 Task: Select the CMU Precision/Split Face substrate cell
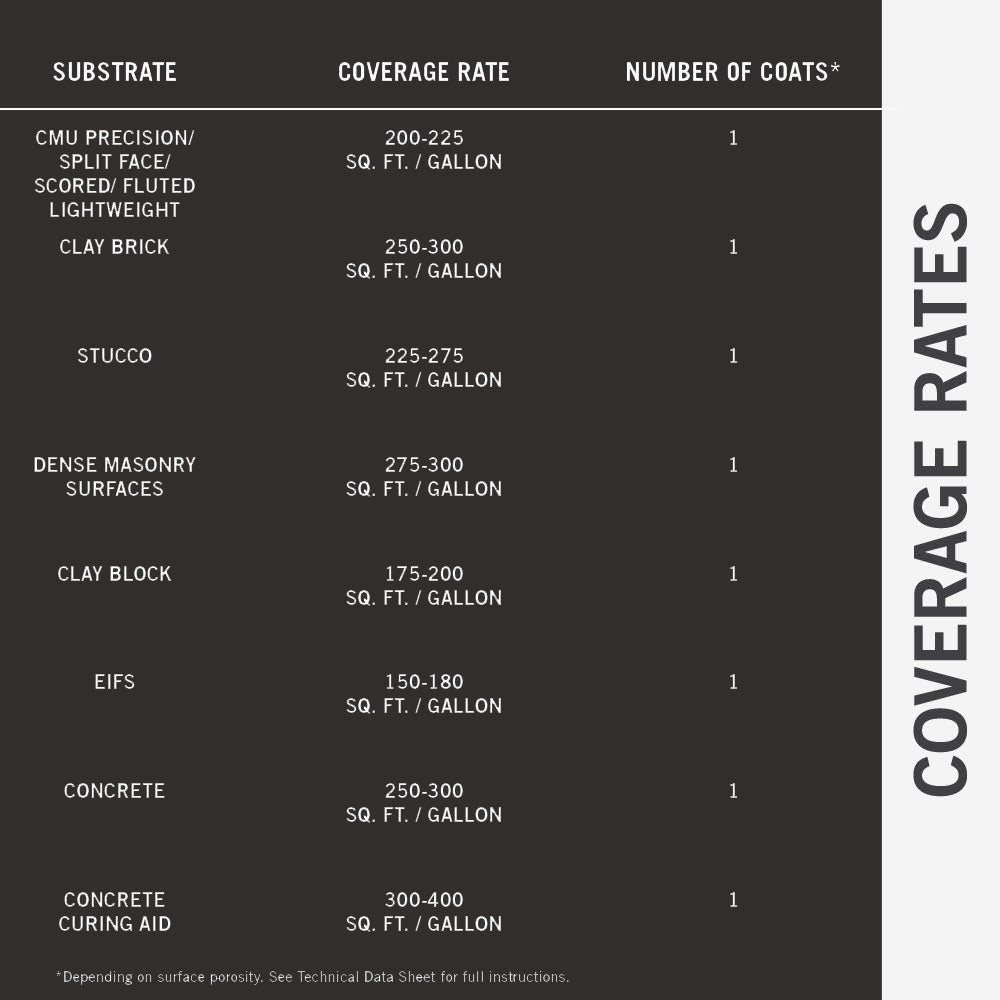114,174
